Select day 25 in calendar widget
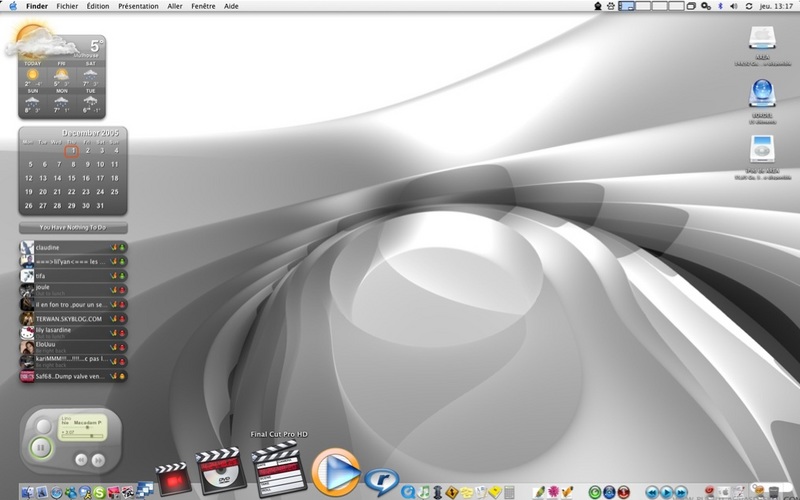The image size is (800, 500). pyautogui.click(x=114, y=192)
